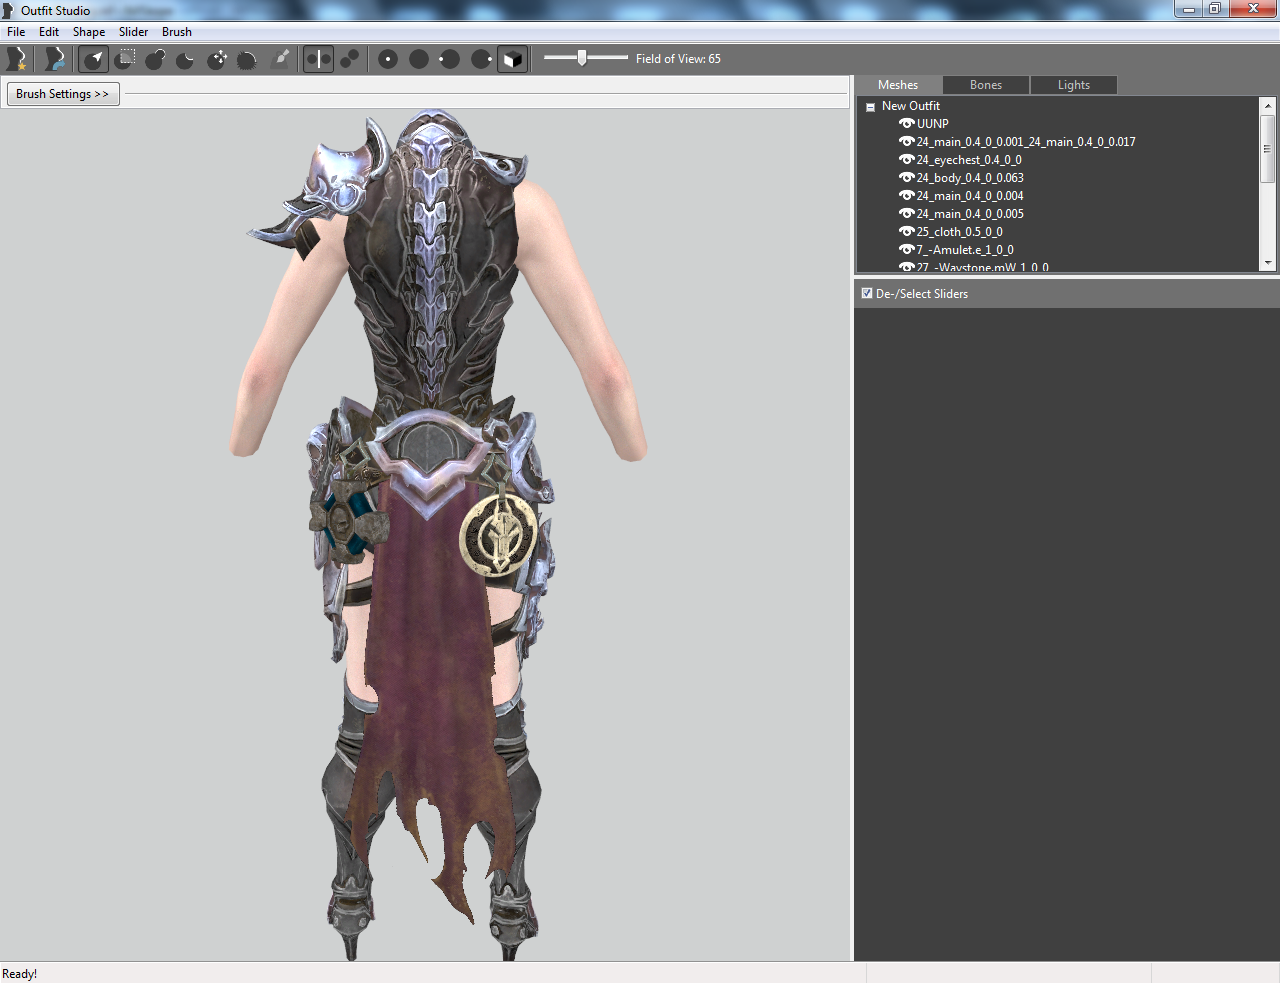Switch to the Lights tab

point(1074,85)
